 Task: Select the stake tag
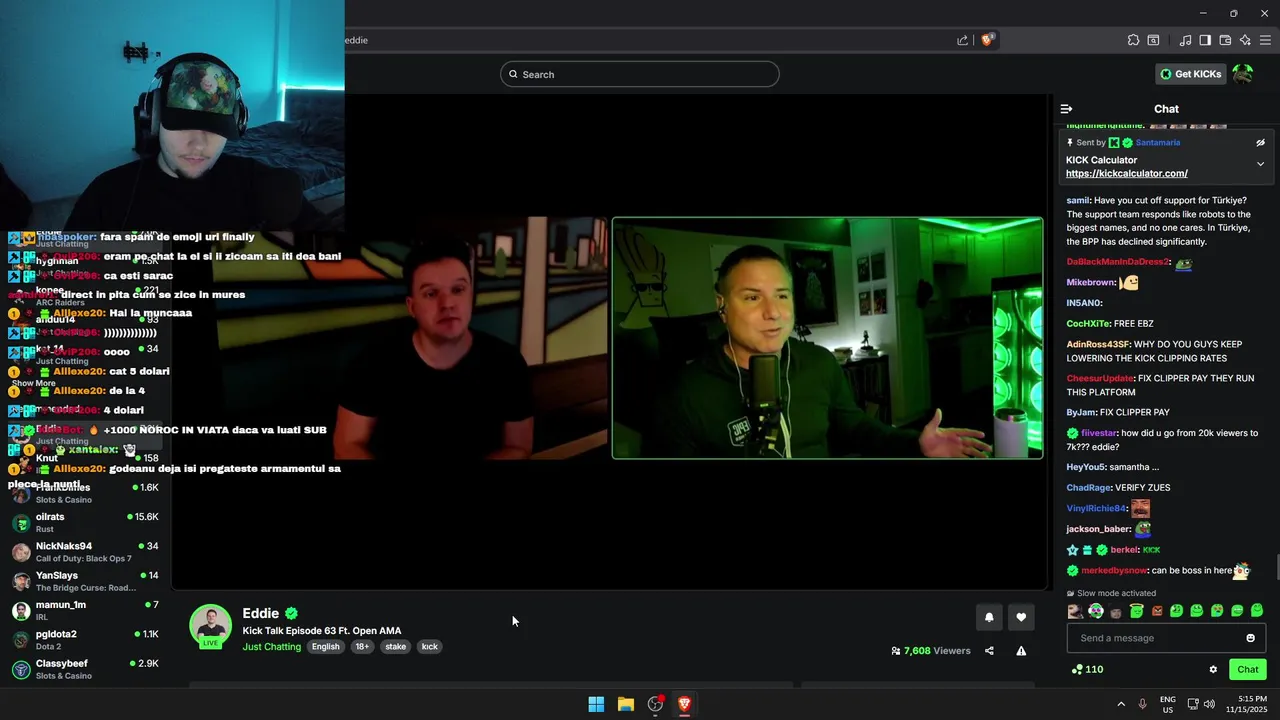coord(396,647)
